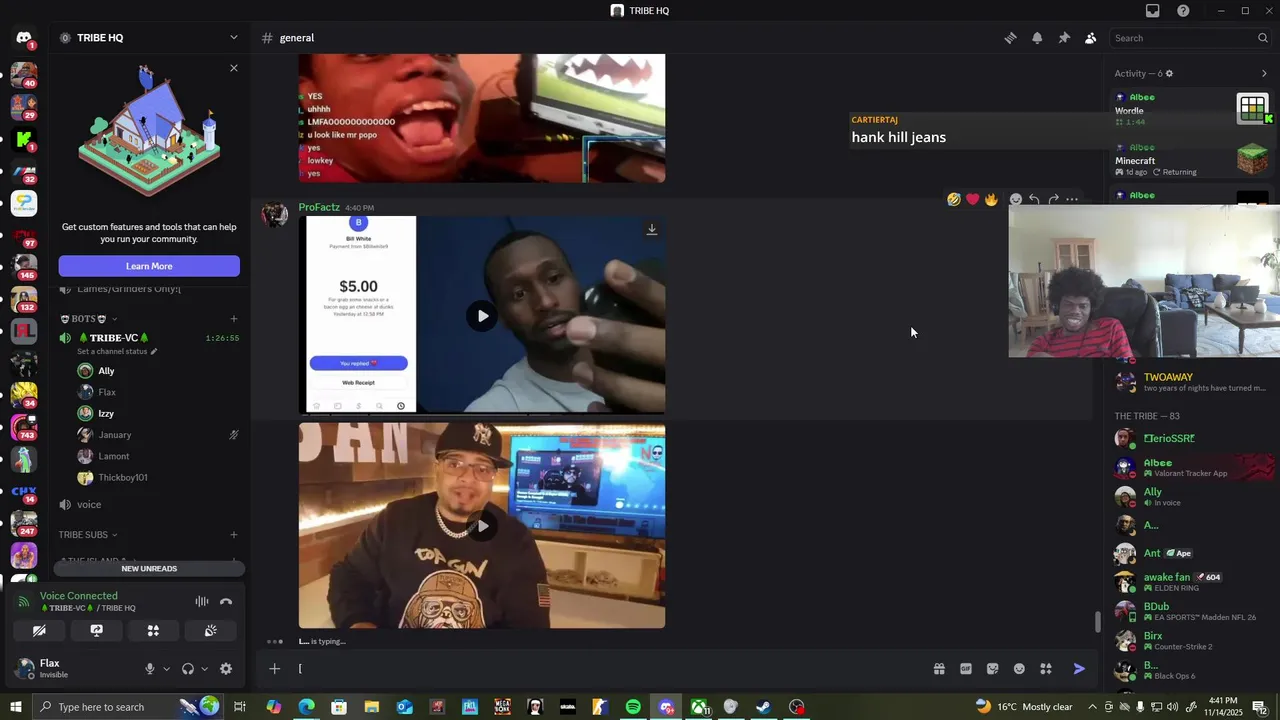Click the Voice Connected signal icon
The image size is (1280, 720).
[x=23, y=601]
